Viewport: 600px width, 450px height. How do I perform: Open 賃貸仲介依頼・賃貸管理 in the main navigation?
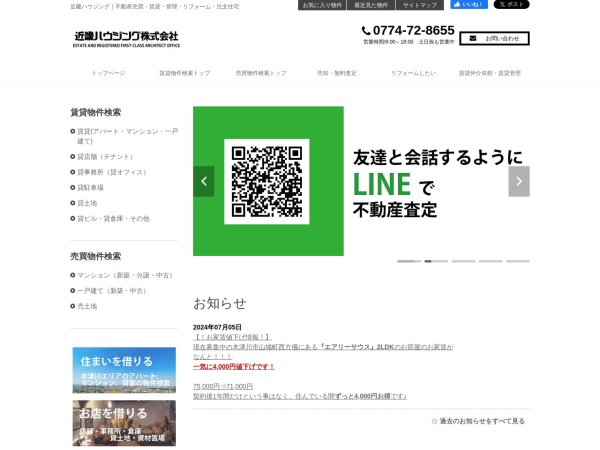click(x=490, y=73)
